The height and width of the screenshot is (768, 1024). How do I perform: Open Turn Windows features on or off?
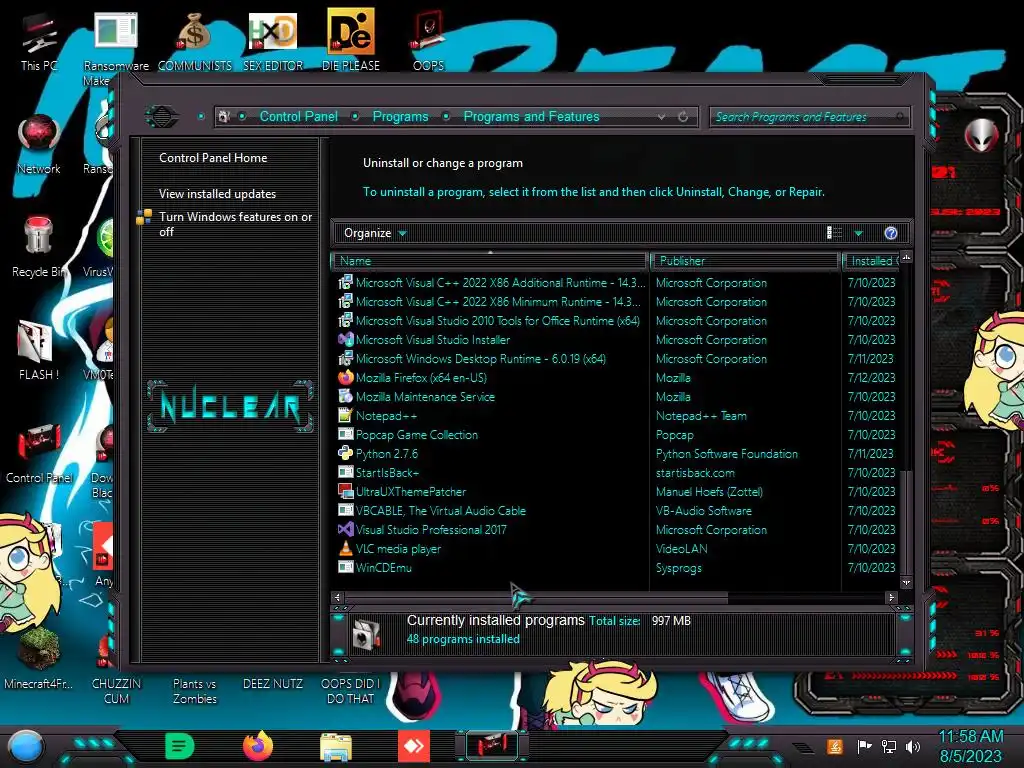click(235, 224)
